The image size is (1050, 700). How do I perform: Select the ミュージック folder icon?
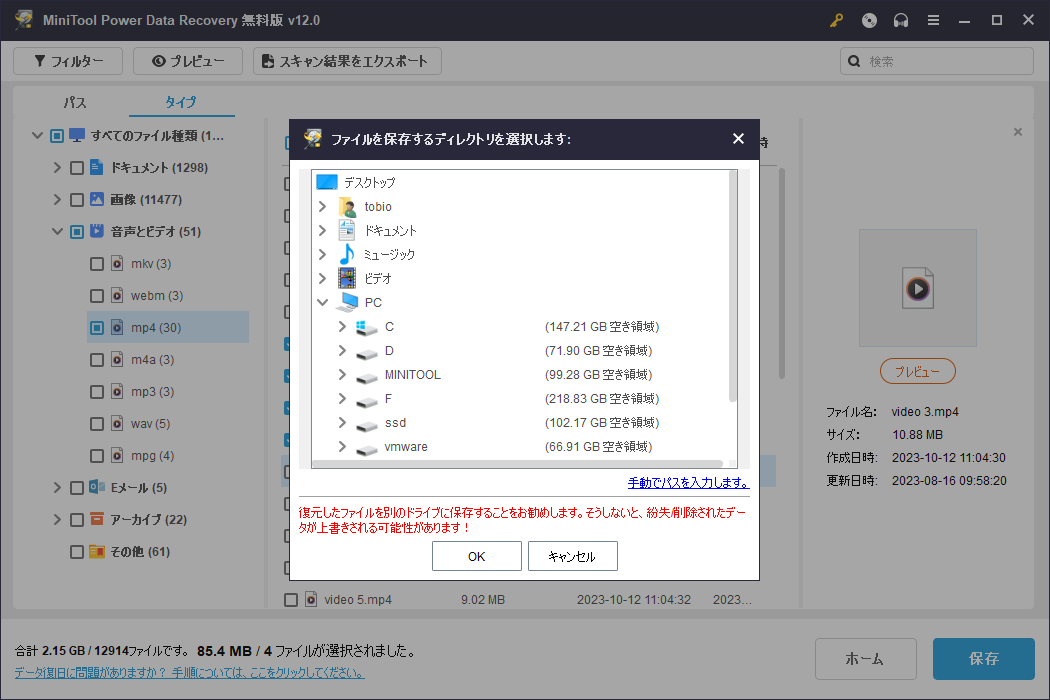coord(347,254)
